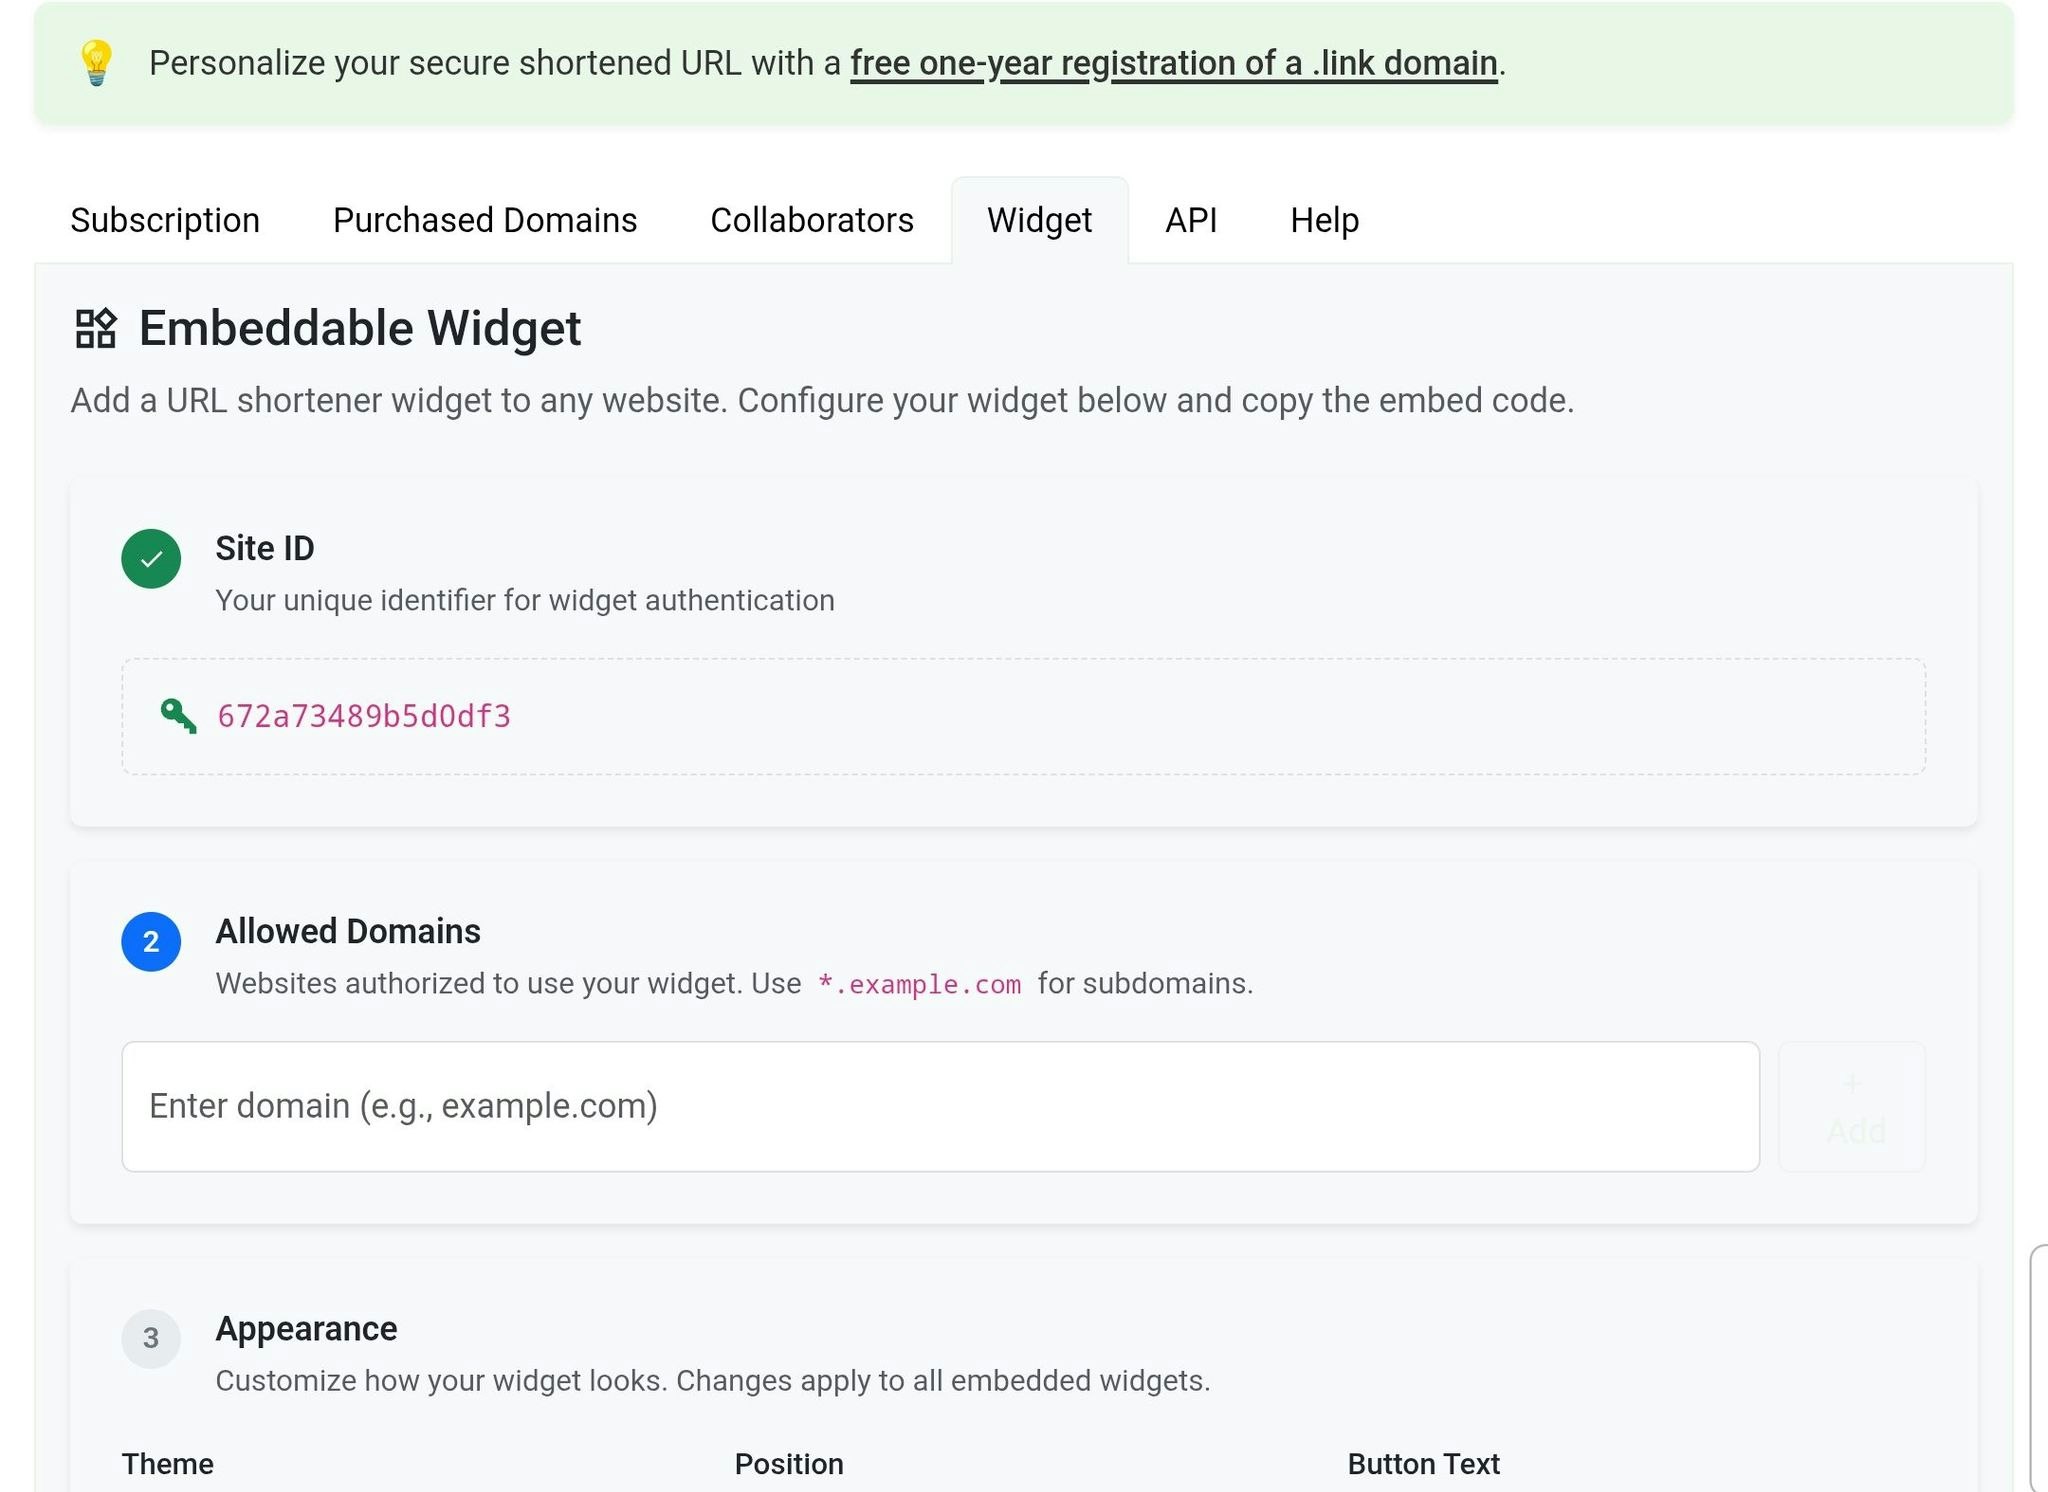Click the domain entry input field

940,1106
